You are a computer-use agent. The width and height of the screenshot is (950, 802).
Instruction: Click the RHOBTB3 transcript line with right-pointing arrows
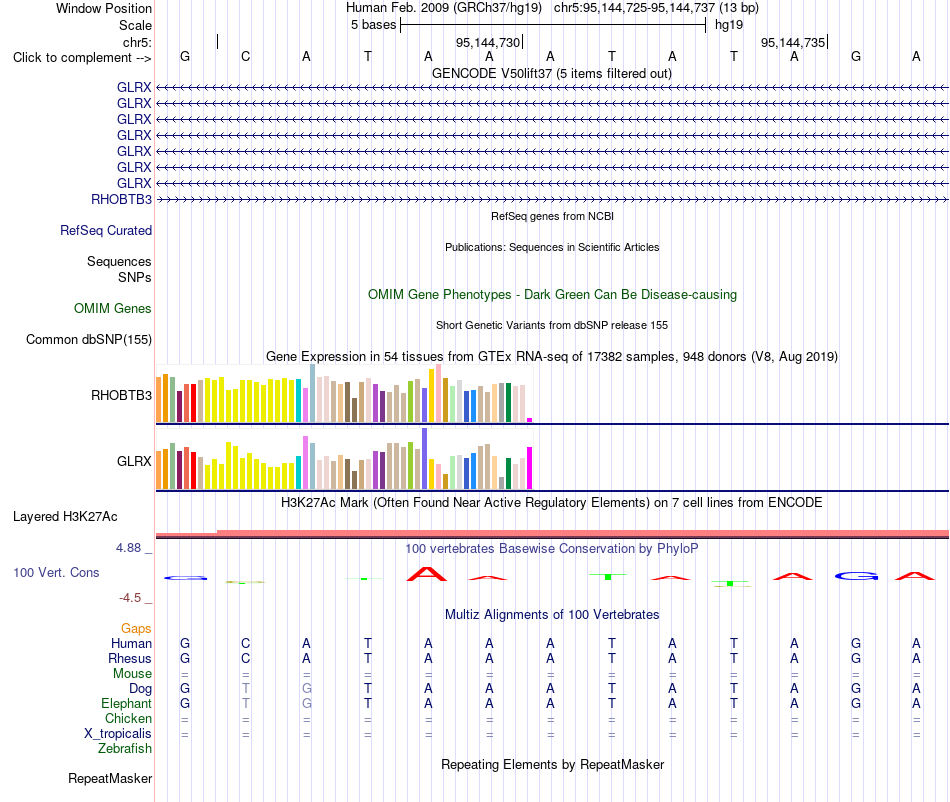click(552, 199)
